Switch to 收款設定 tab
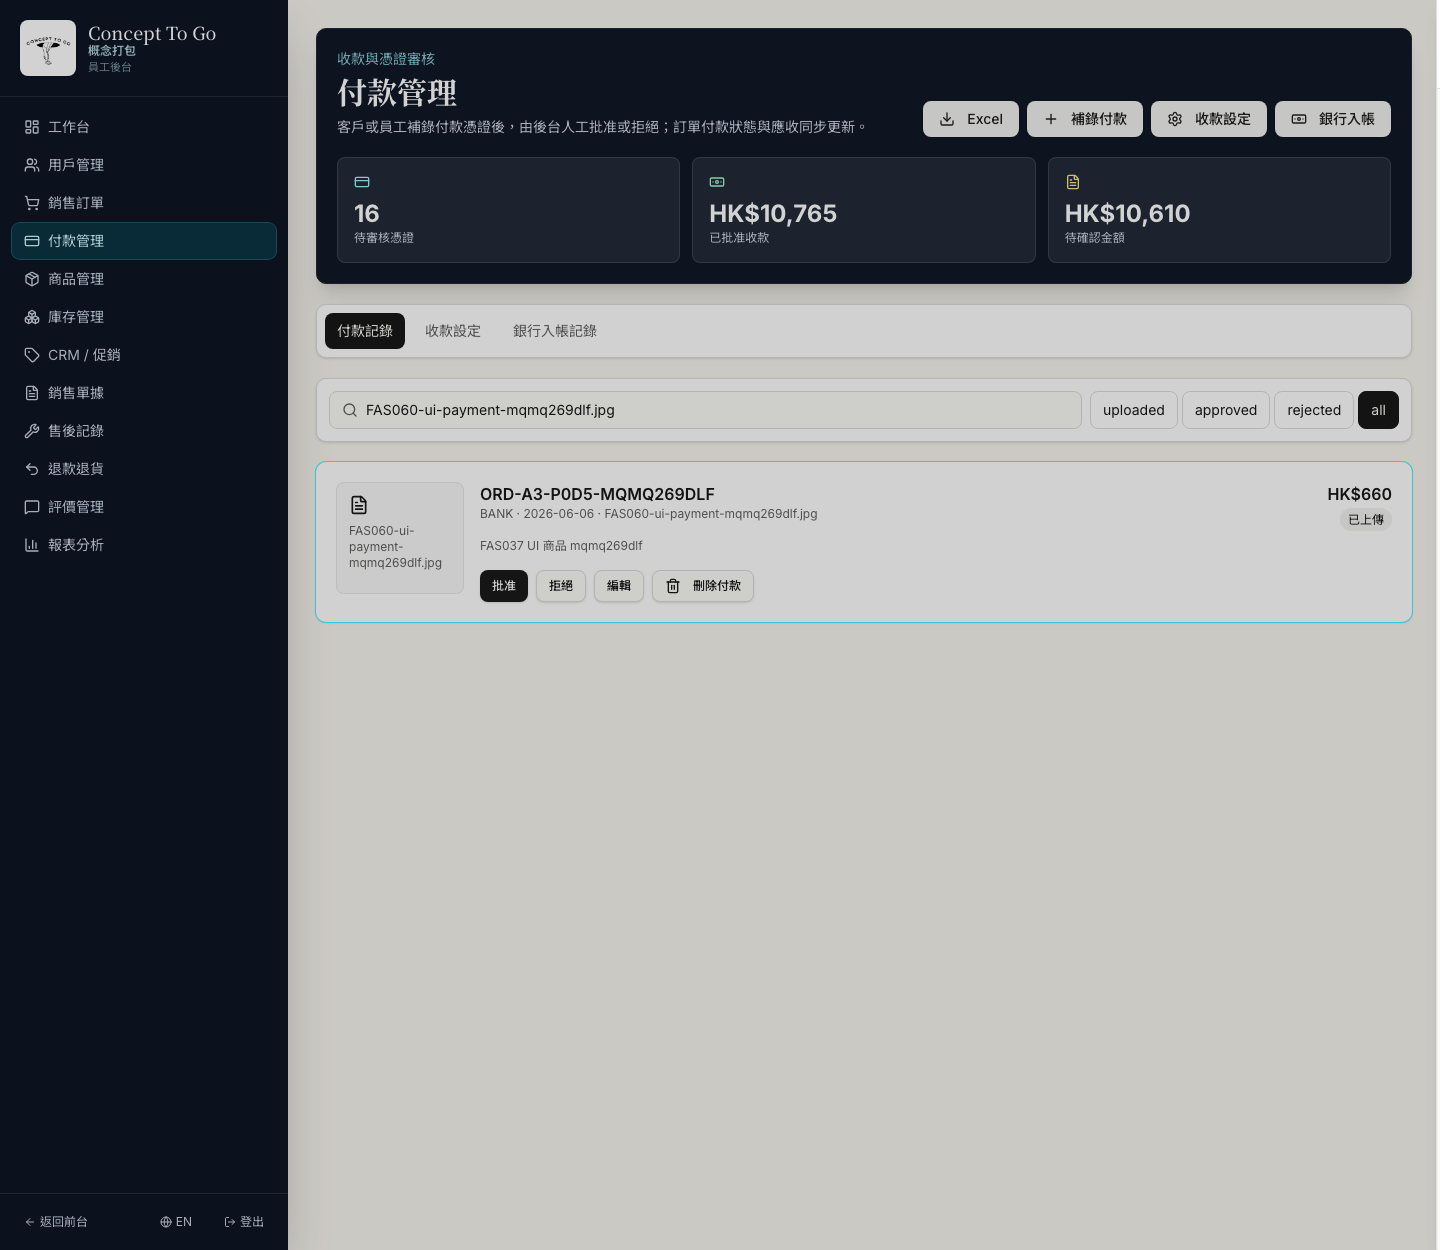The height and width of the screenshot is (1250, 1440). tap(453, 331)
